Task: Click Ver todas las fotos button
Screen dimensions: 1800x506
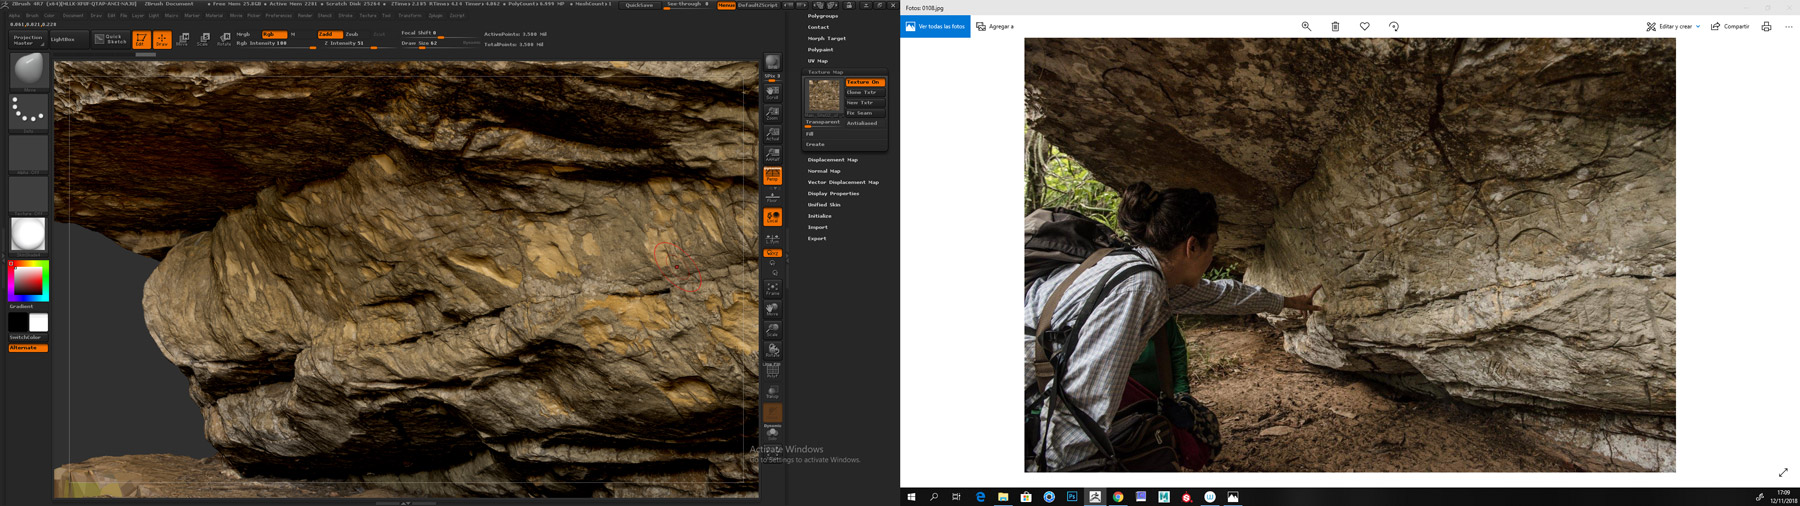Action: tap(935, 27)
